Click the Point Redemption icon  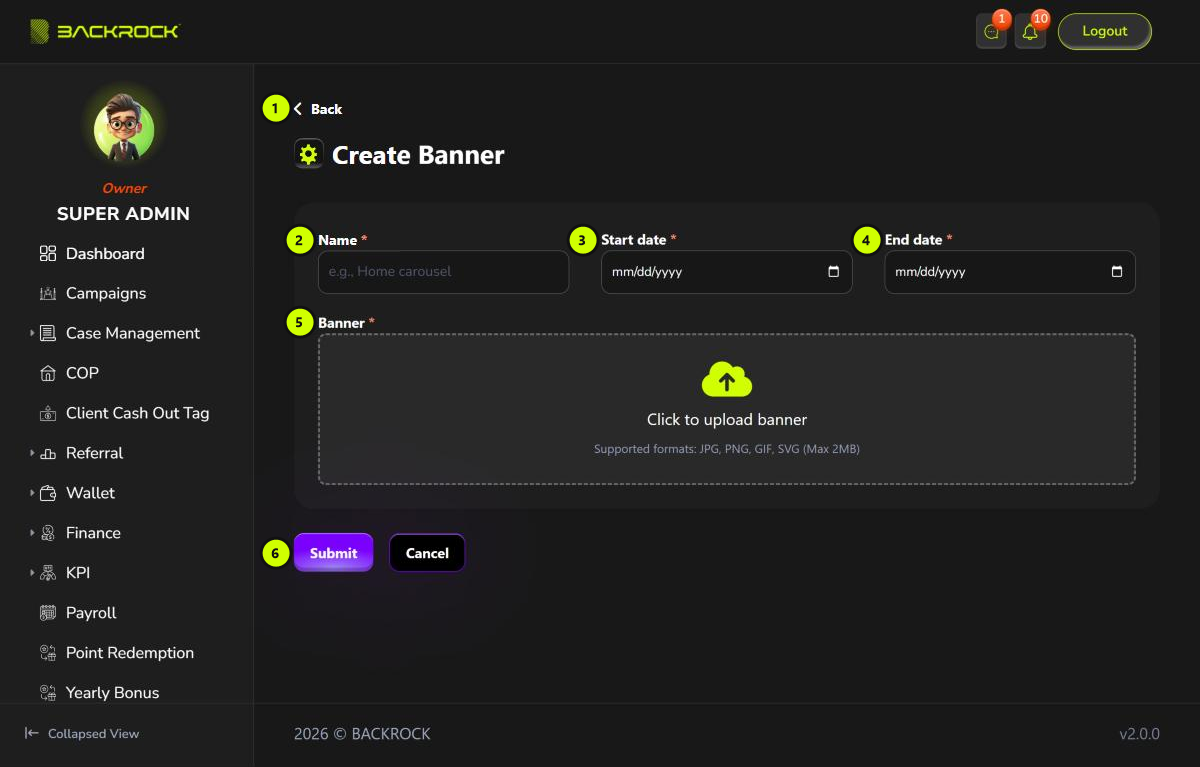pos(48,654)
